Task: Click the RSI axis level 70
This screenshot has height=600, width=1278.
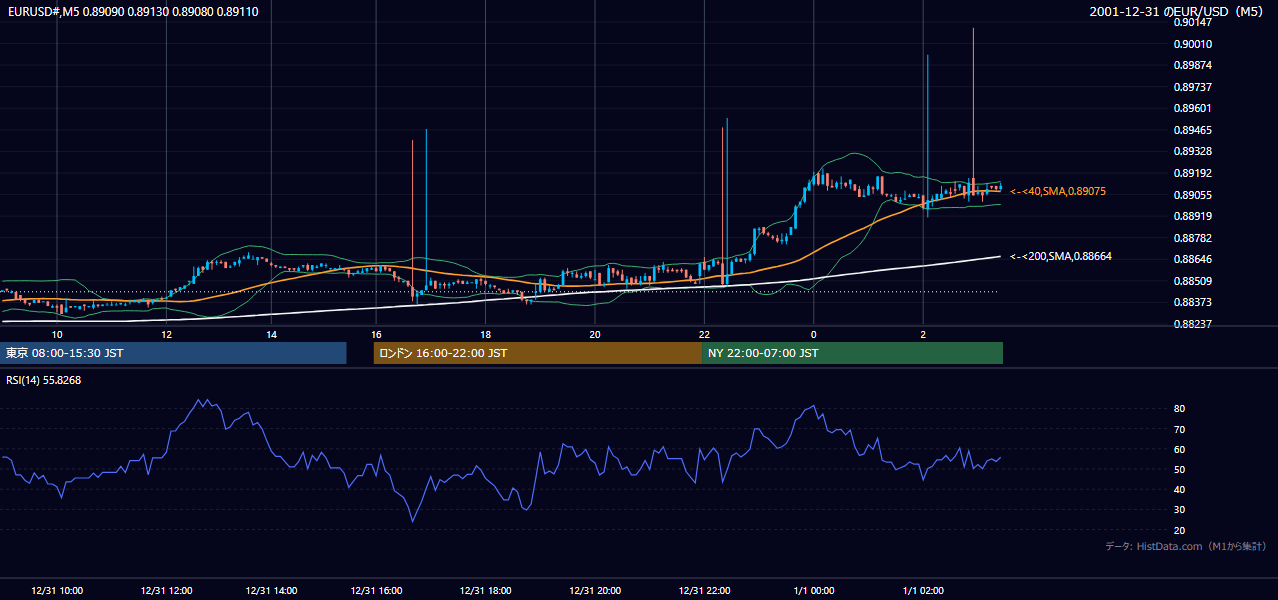Action: click(1180, 429)
